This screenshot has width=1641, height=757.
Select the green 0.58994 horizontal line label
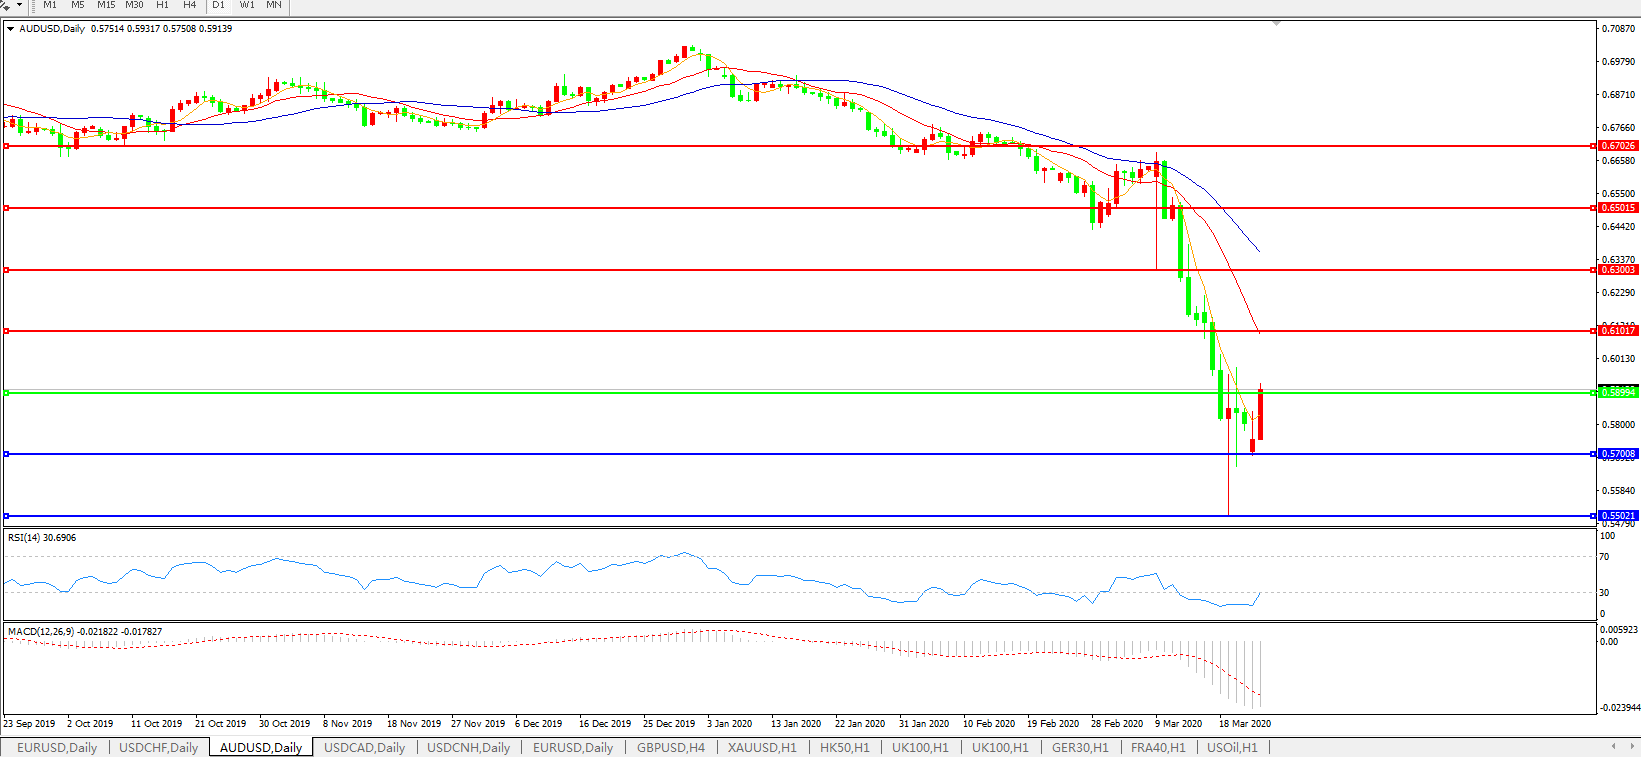pos(1618,393)
